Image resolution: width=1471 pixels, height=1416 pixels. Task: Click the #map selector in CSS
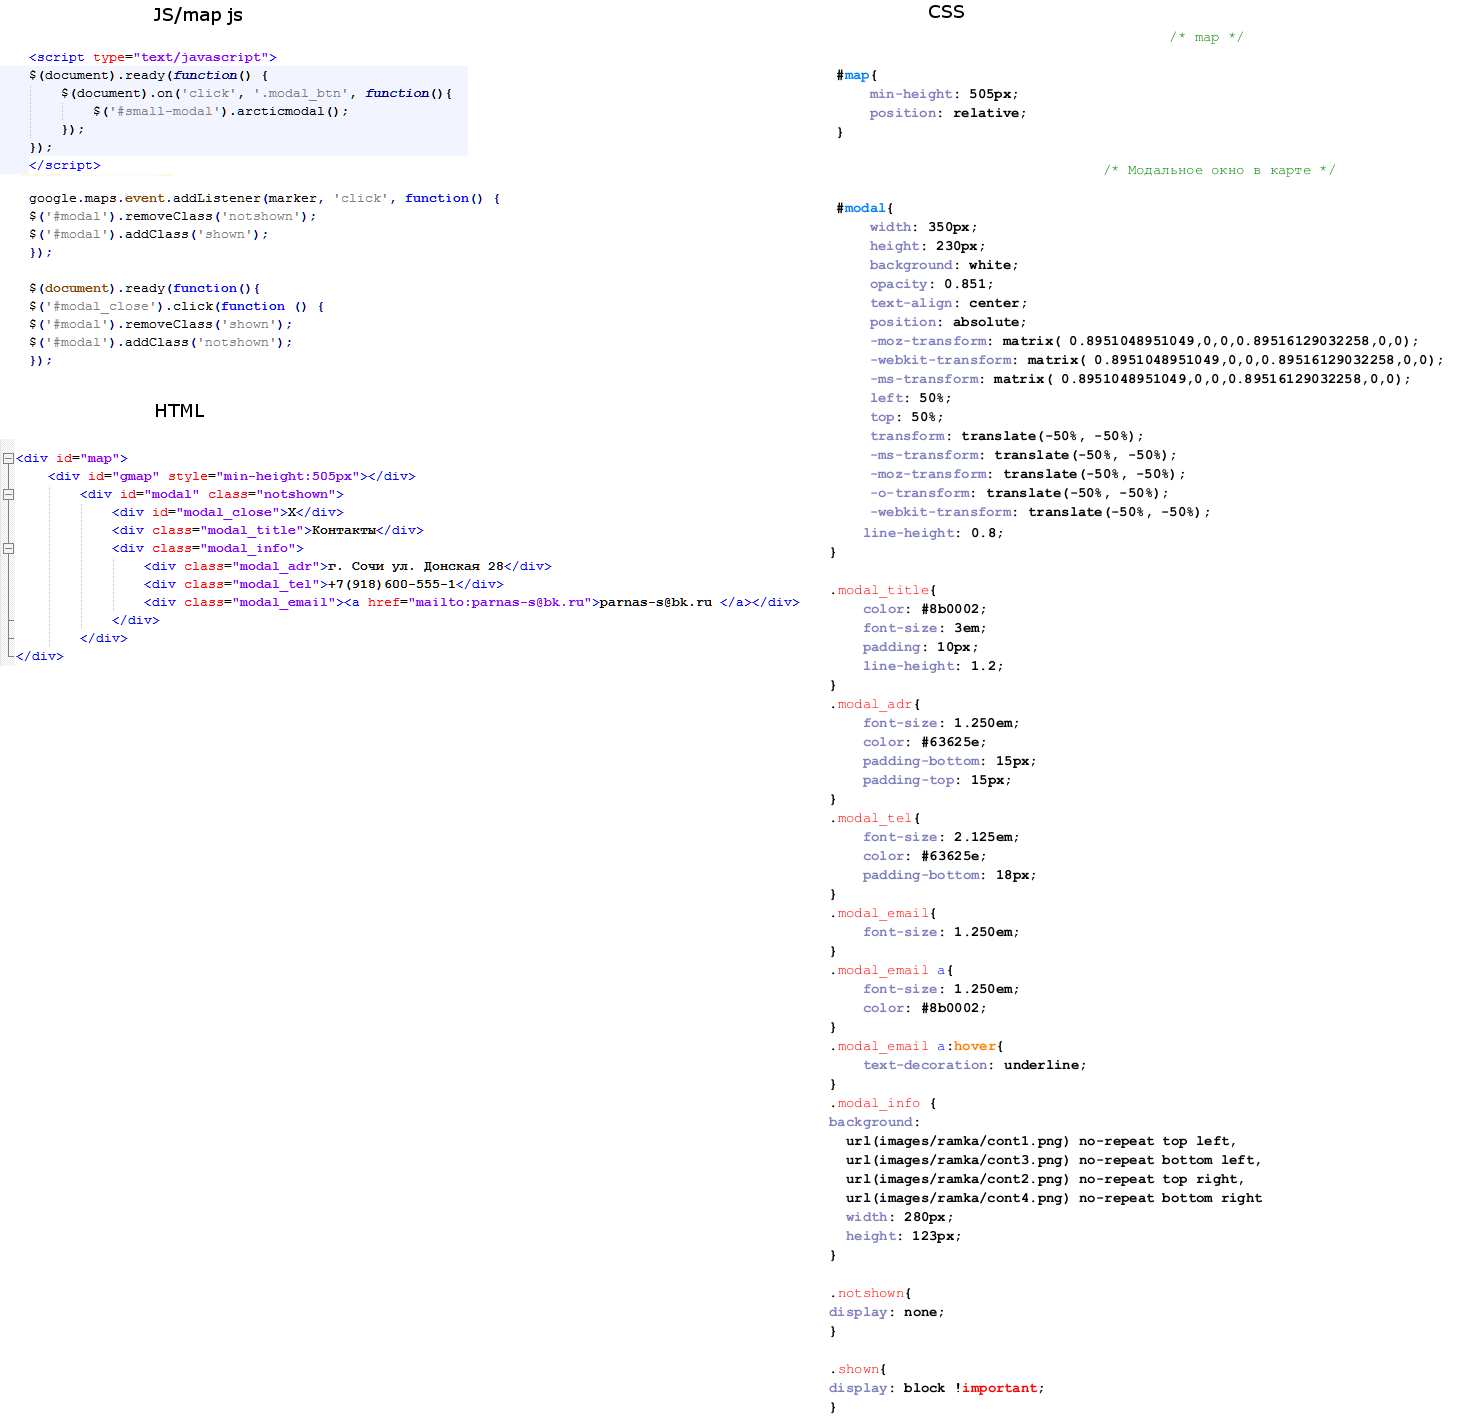[x=855, y=74]
